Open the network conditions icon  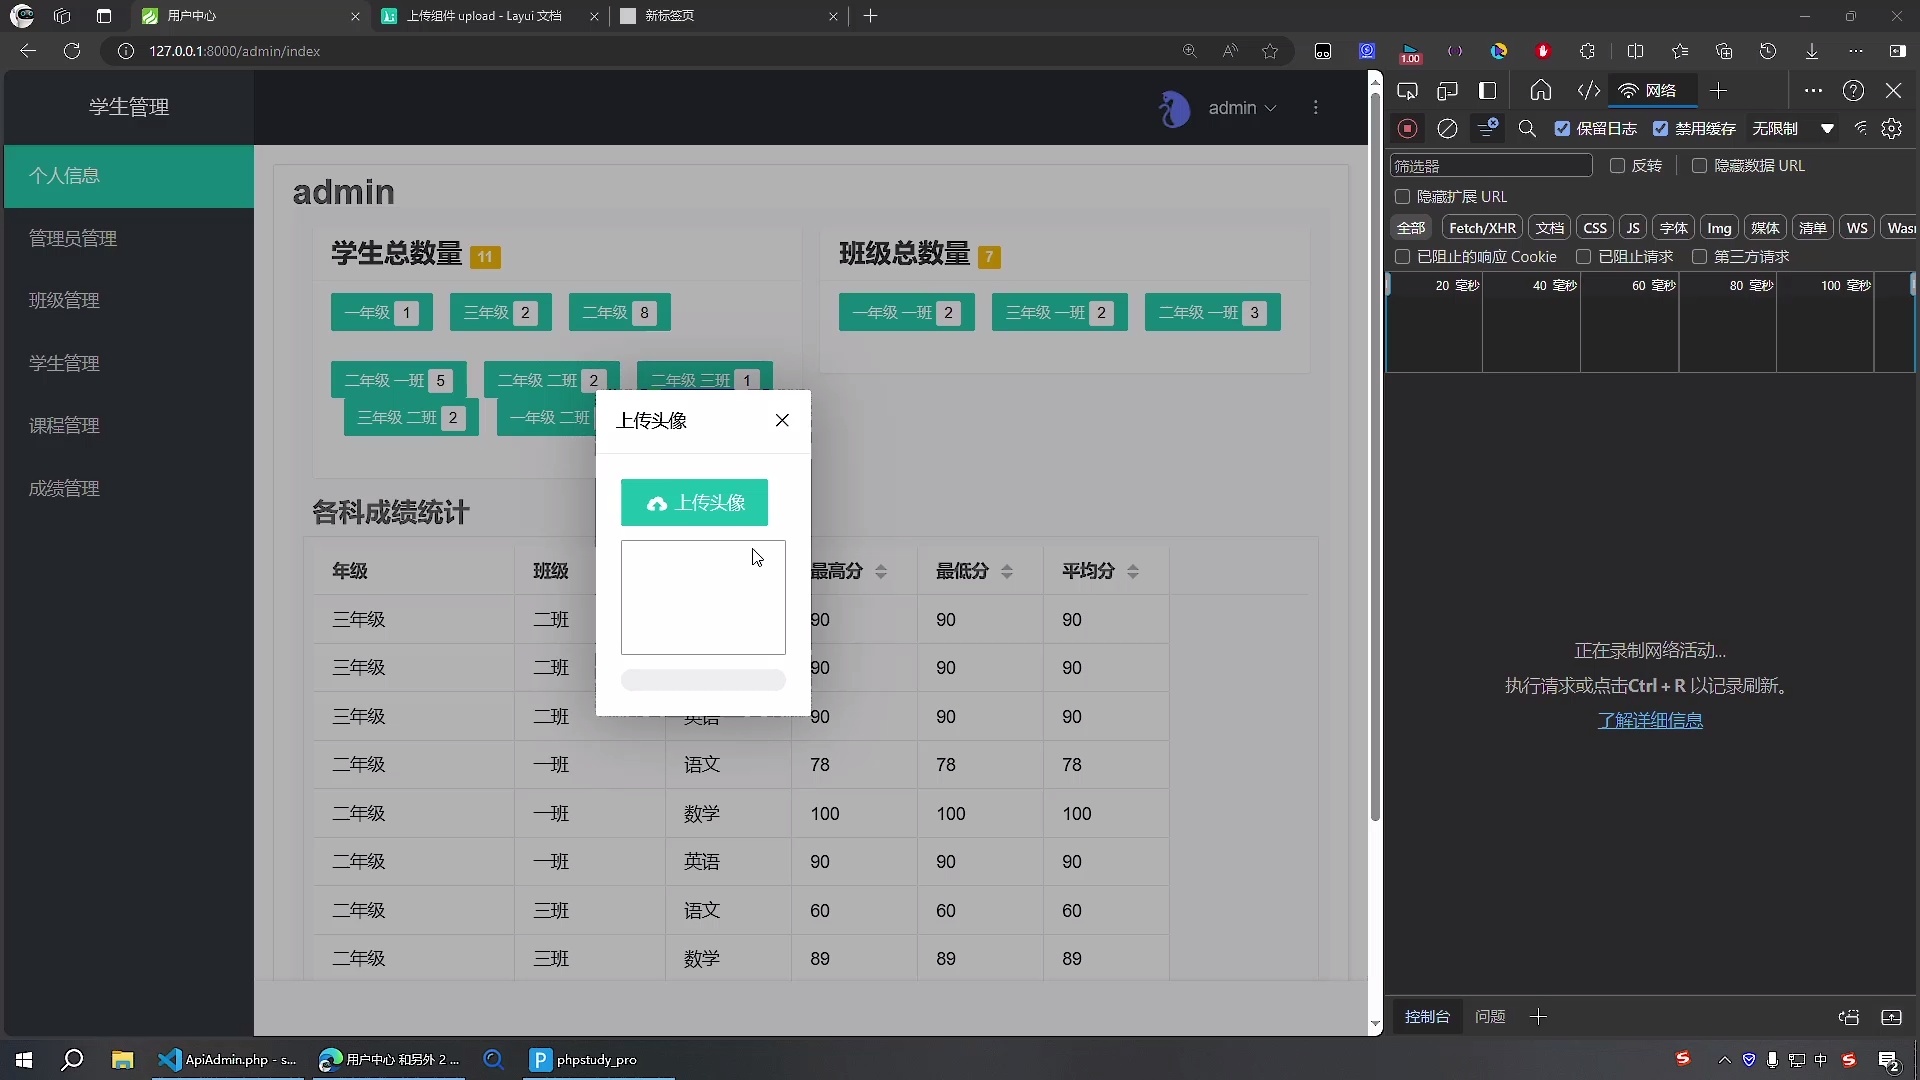click(x=1862, y=128)
